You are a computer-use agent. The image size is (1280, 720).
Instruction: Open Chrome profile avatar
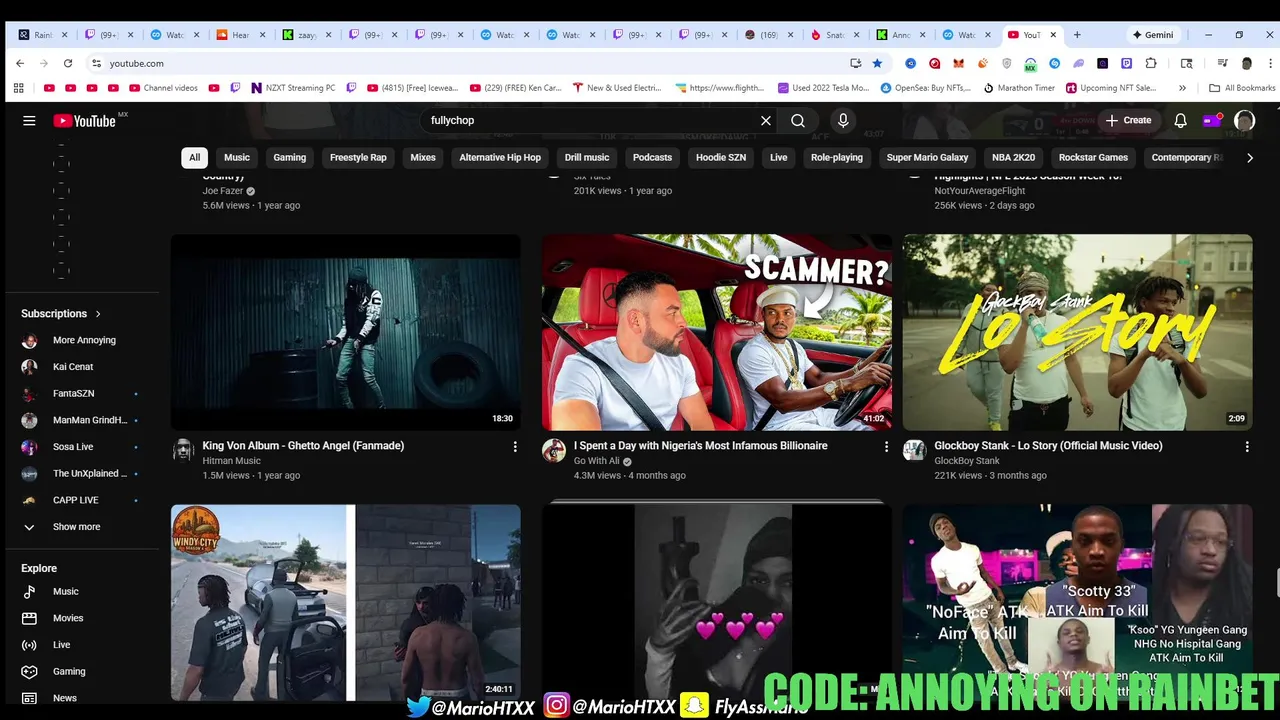coord(1246,63)
